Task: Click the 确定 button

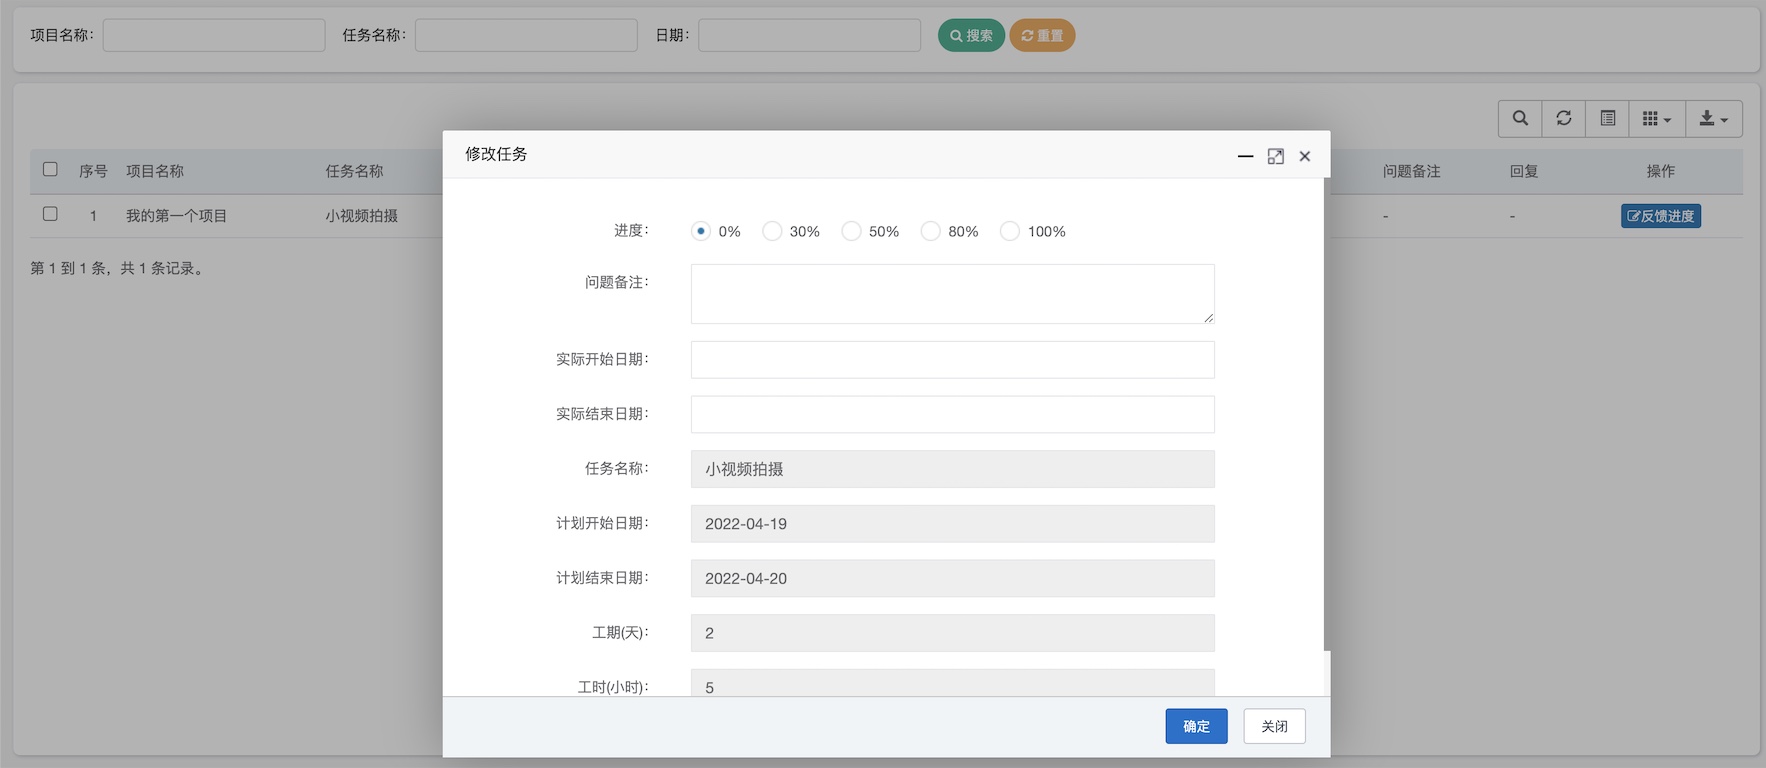Action: coord(1196,726)
